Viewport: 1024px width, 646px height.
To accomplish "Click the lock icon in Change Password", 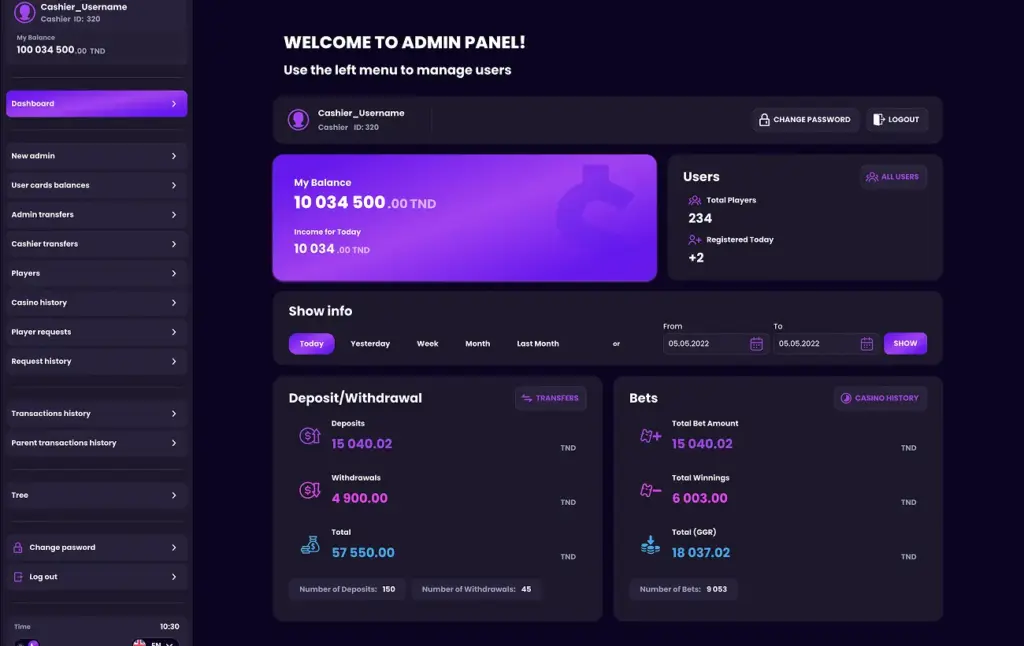I will tap(763, 120).
